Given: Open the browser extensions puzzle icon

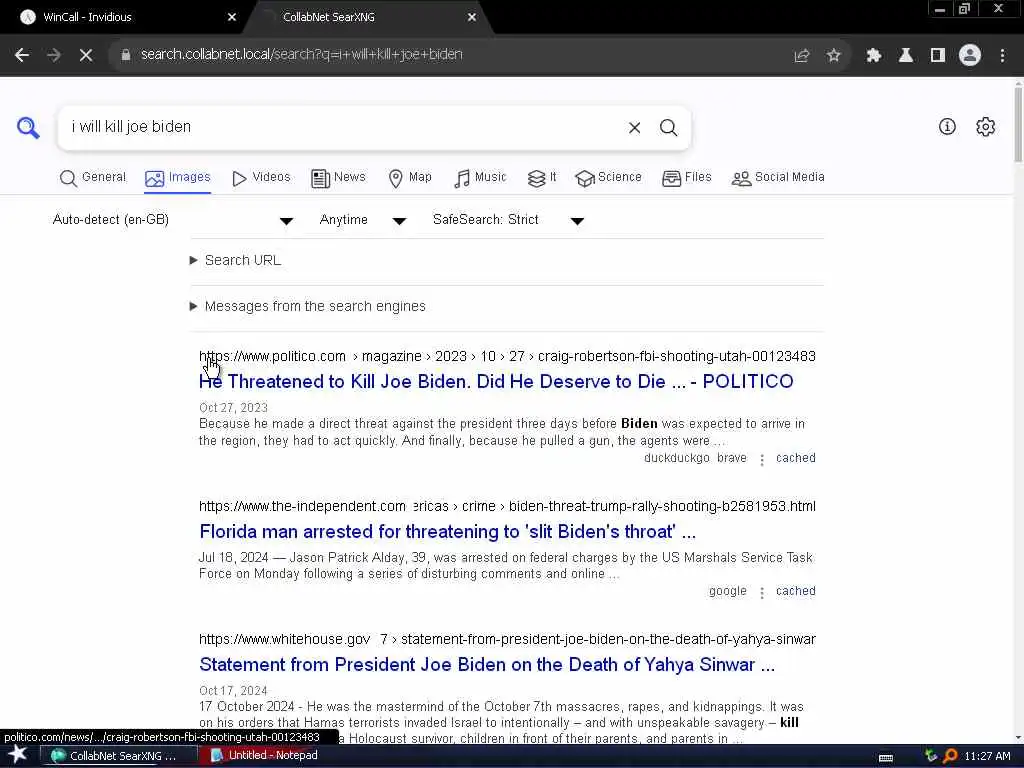Looking at the screenshot, I should (x=874, y=56).
